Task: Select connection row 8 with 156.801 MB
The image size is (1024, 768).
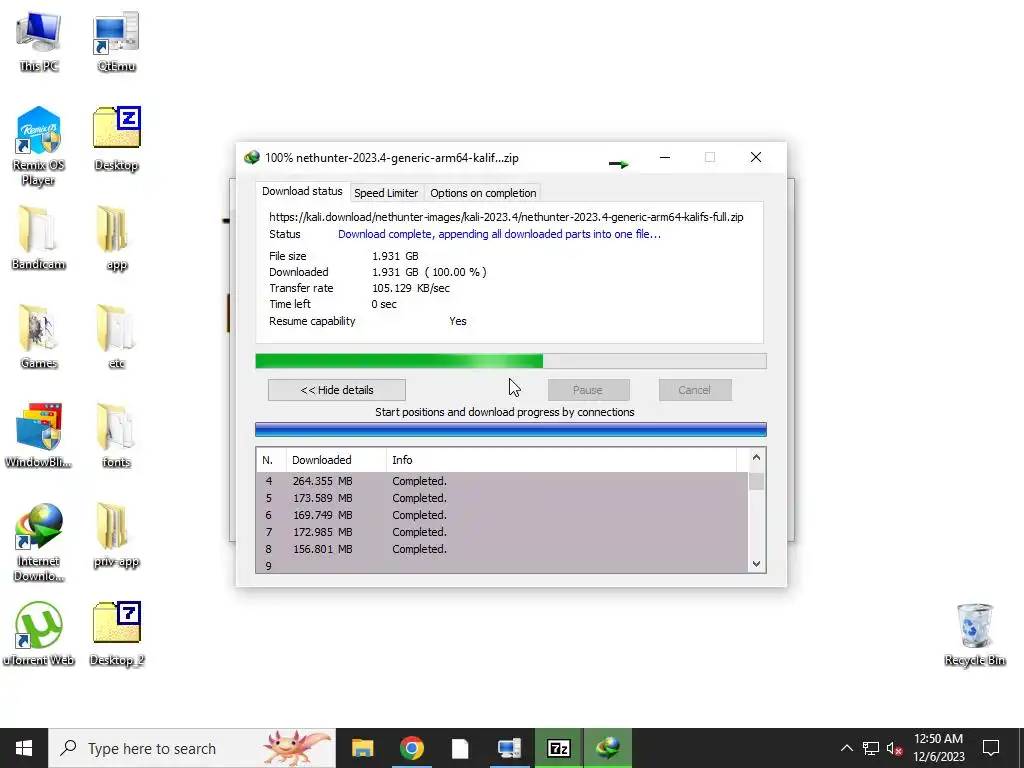Action: (502, 549)
